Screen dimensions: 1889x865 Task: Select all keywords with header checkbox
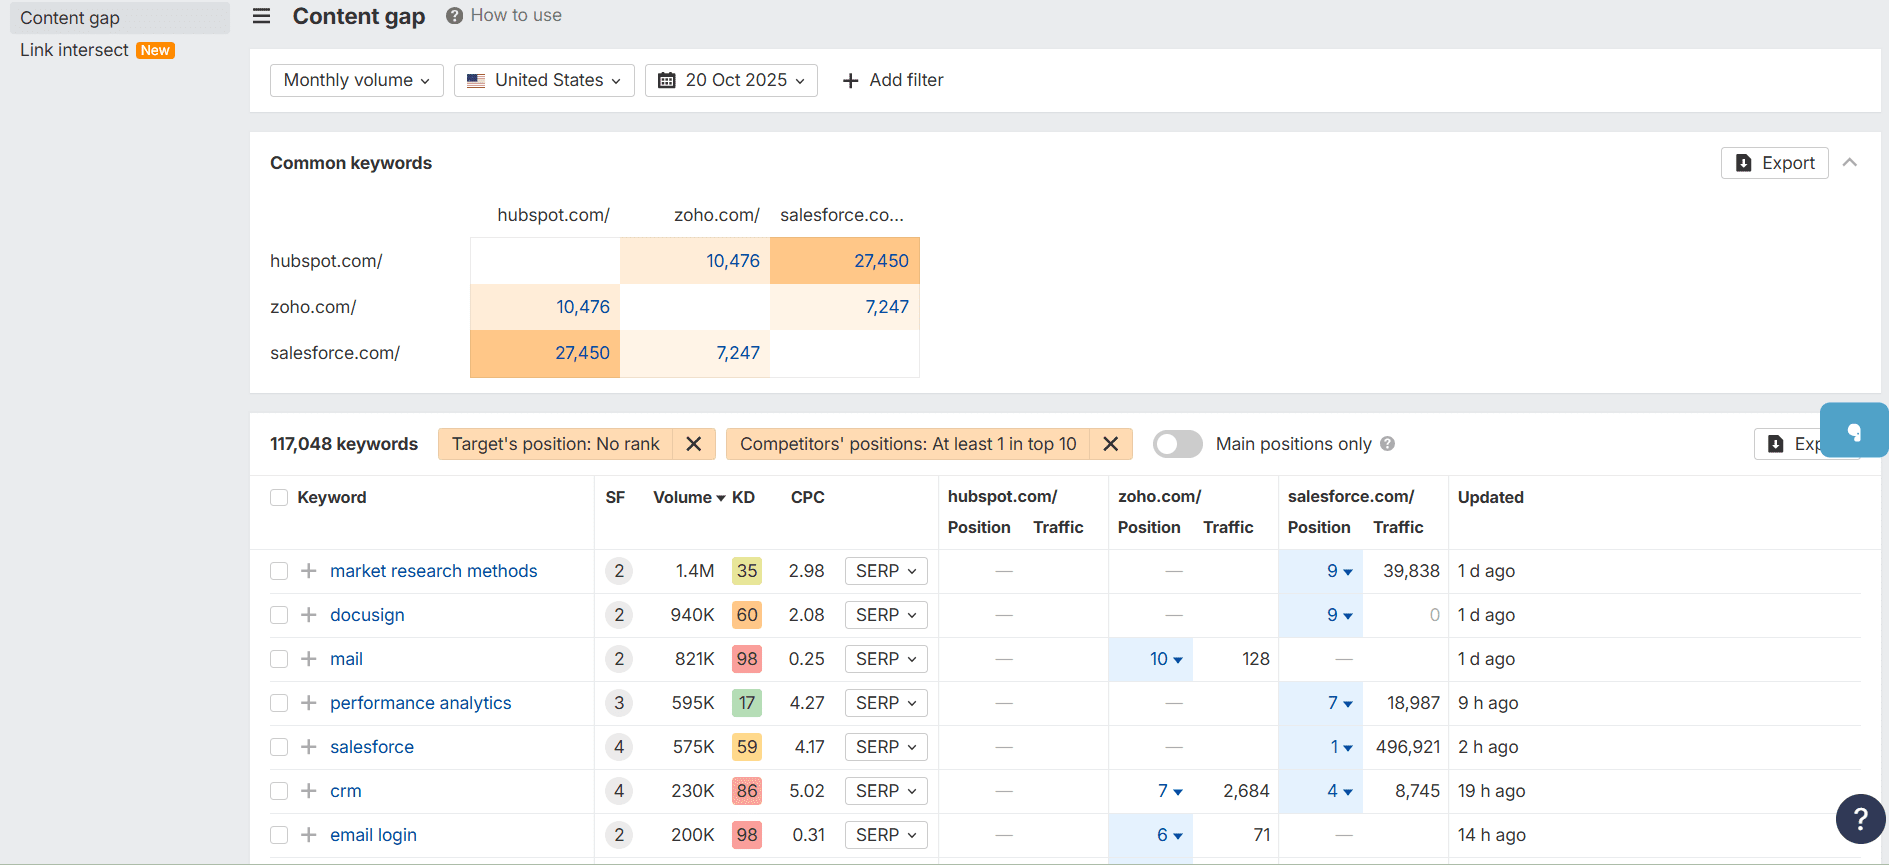point(279,498)
